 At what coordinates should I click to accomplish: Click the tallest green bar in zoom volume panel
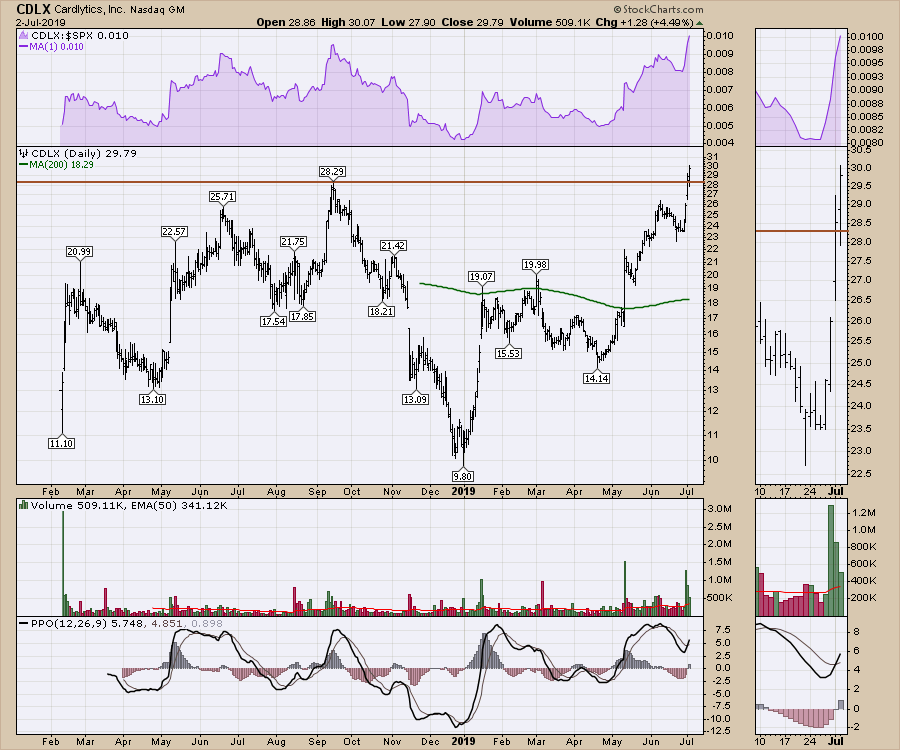832,561
